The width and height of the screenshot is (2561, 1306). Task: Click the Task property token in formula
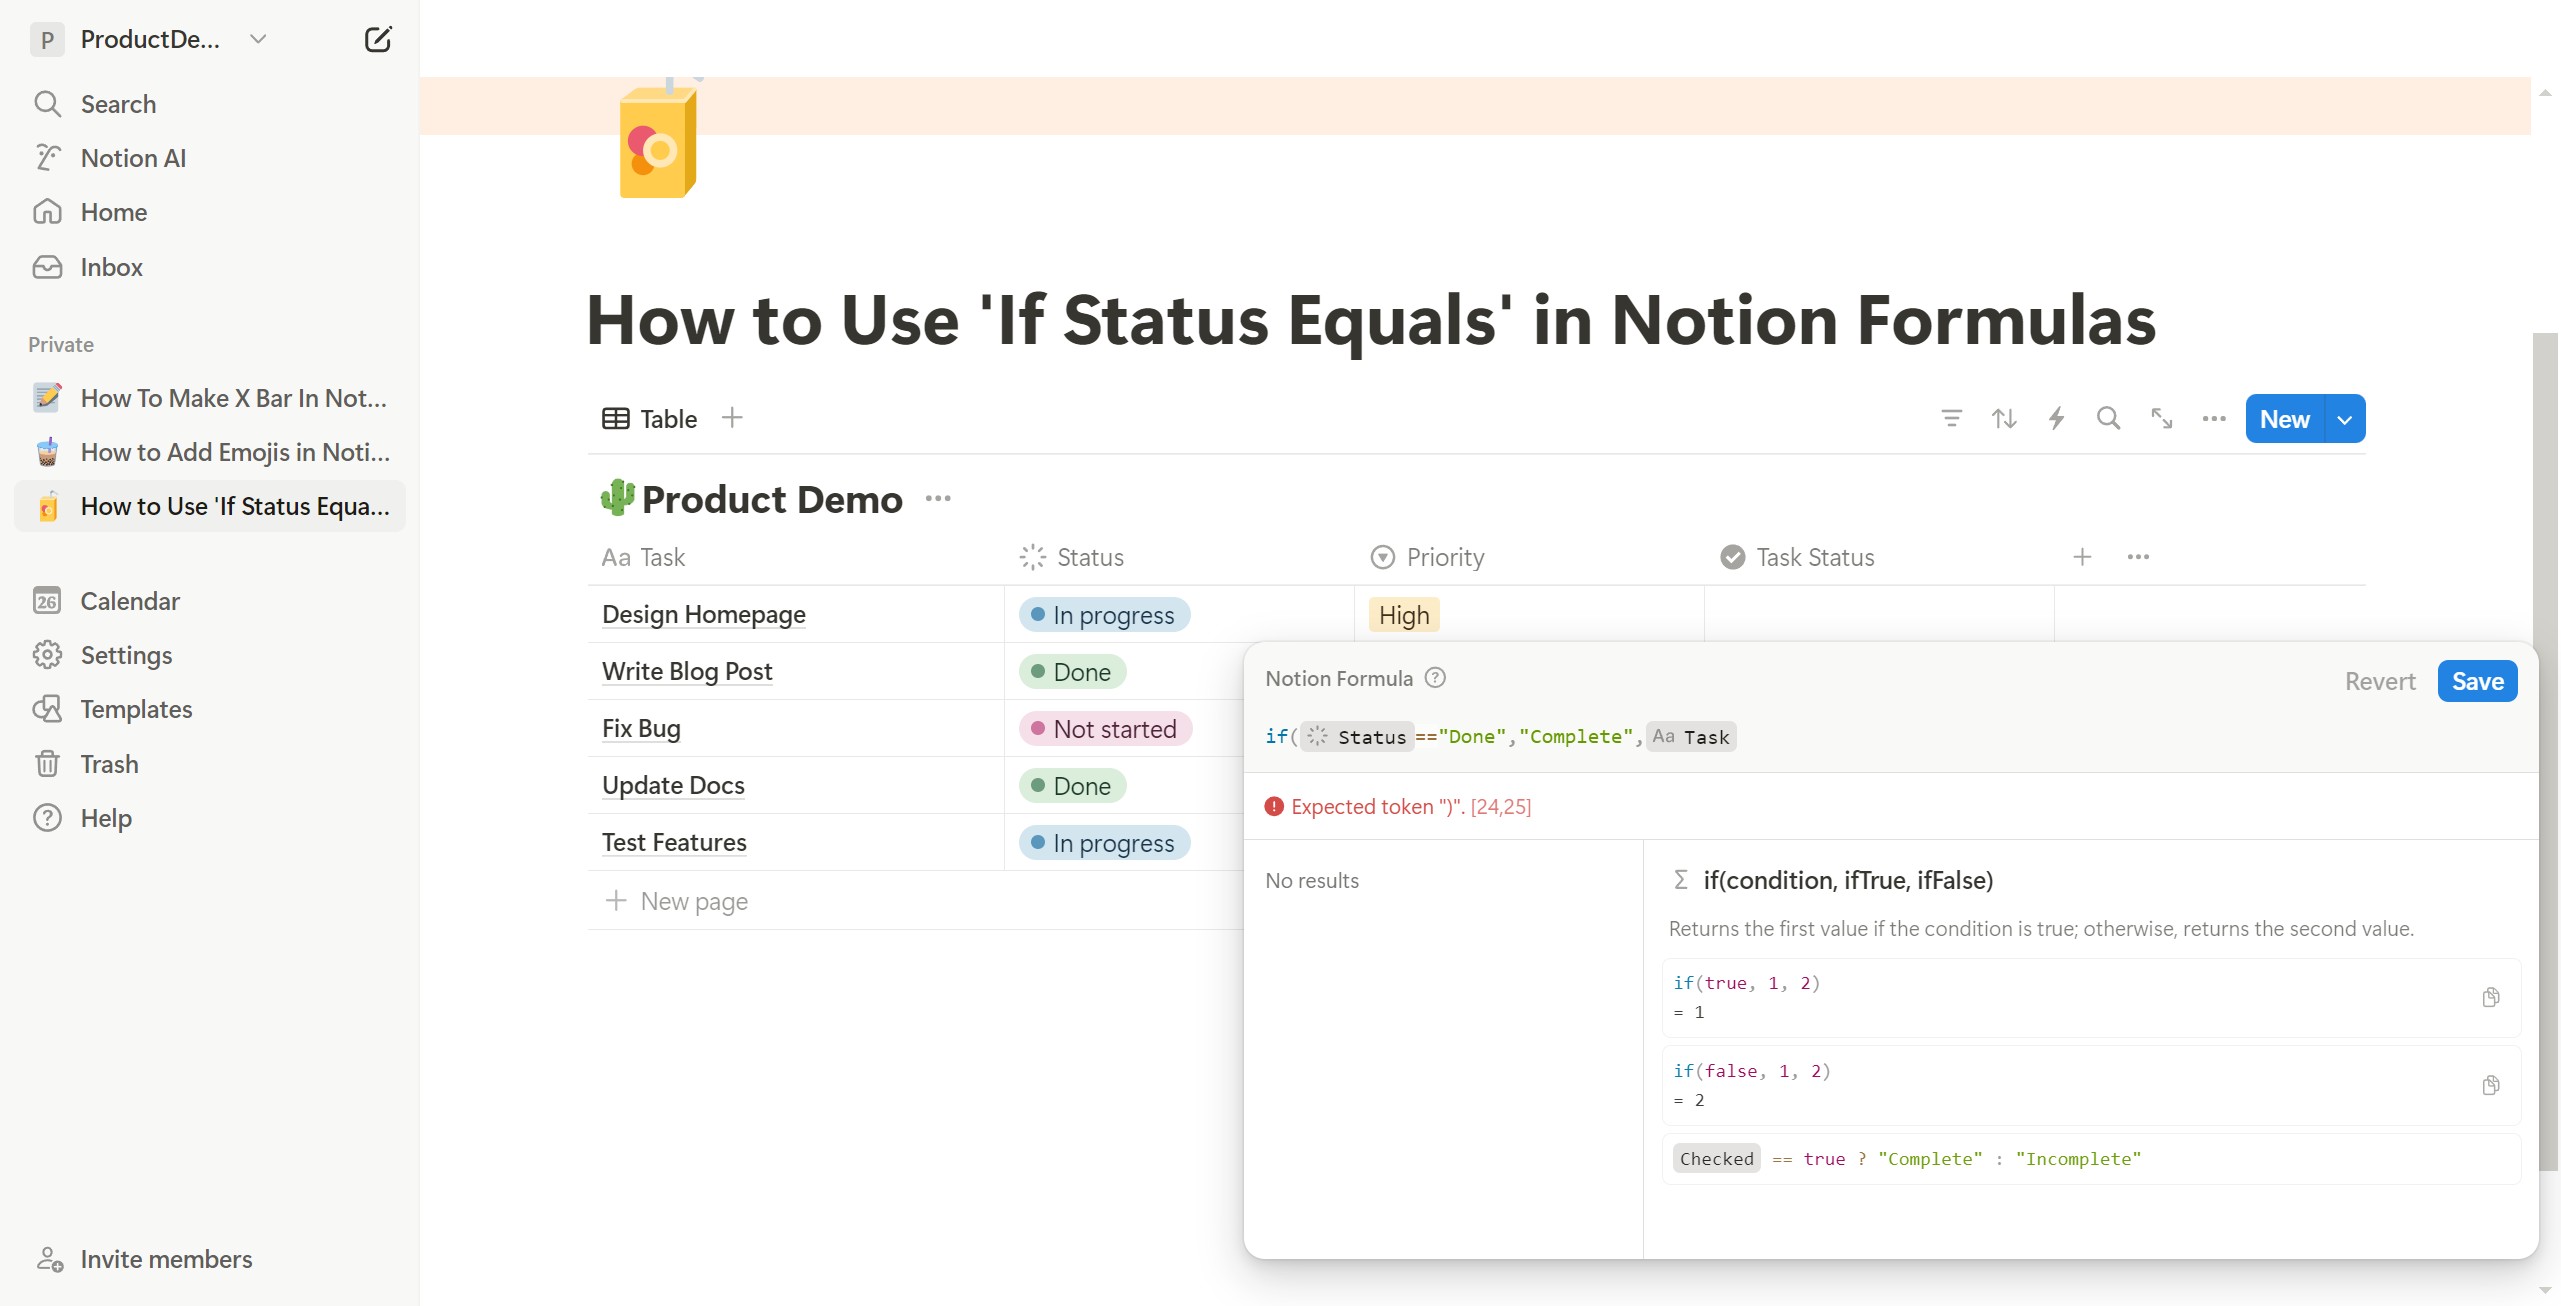point(1691,737)
